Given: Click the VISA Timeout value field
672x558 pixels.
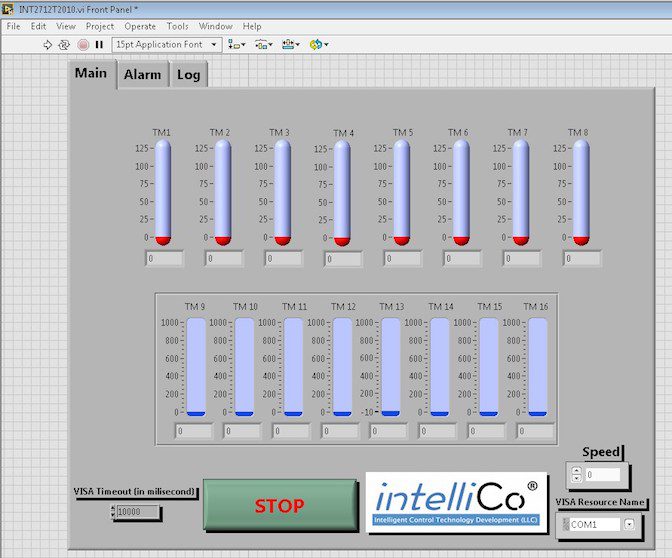Looking at the screenshot, I should [138, 512].
